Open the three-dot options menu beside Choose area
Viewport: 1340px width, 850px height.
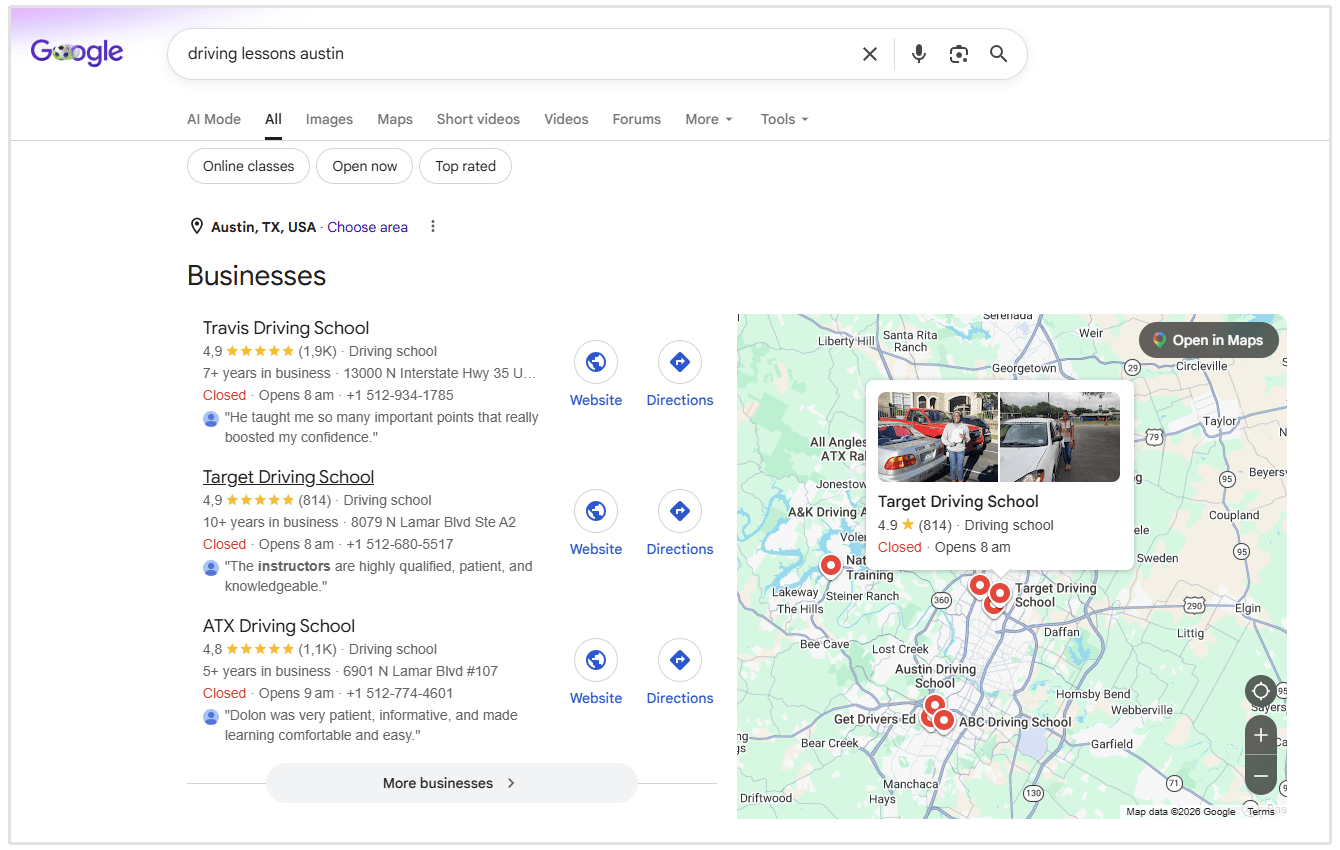pos(433,227)
